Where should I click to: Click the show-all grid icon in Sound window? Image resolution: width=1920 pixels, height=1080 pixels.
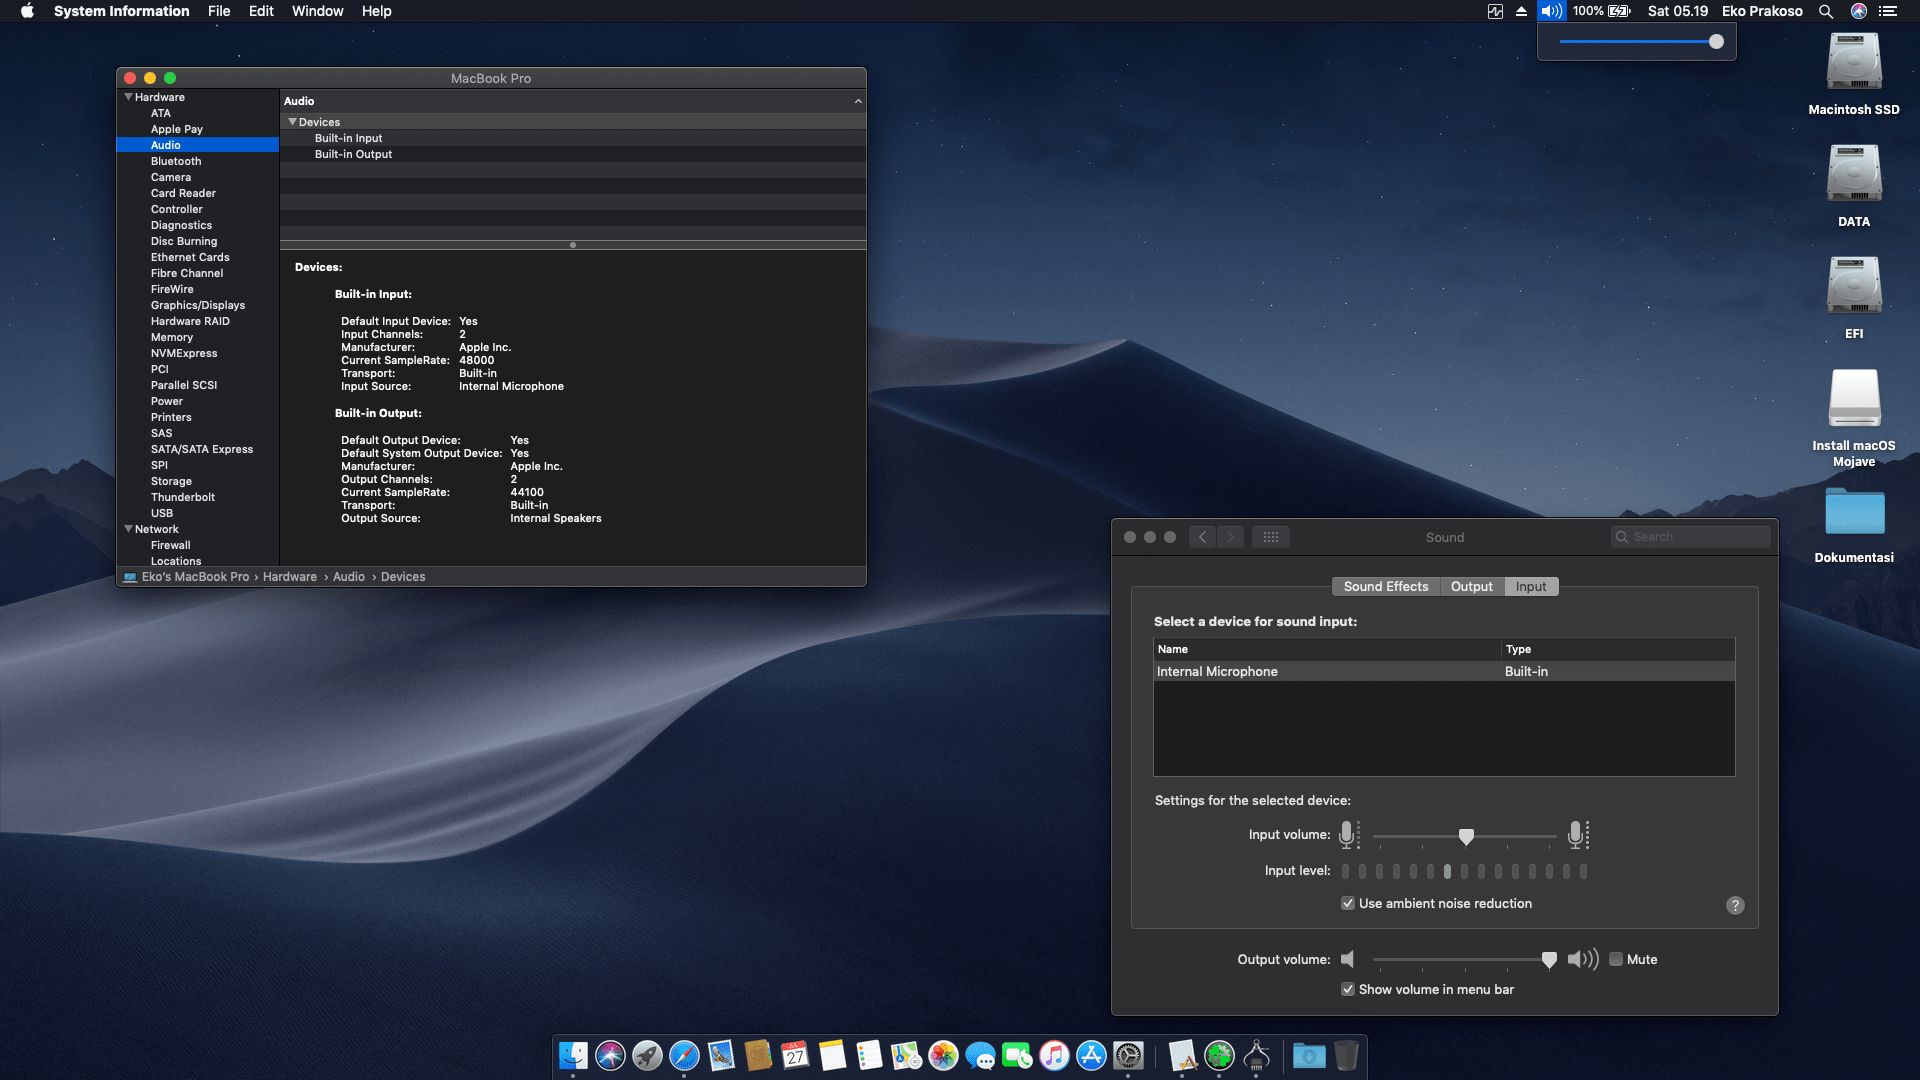(x=1270, y=537)
